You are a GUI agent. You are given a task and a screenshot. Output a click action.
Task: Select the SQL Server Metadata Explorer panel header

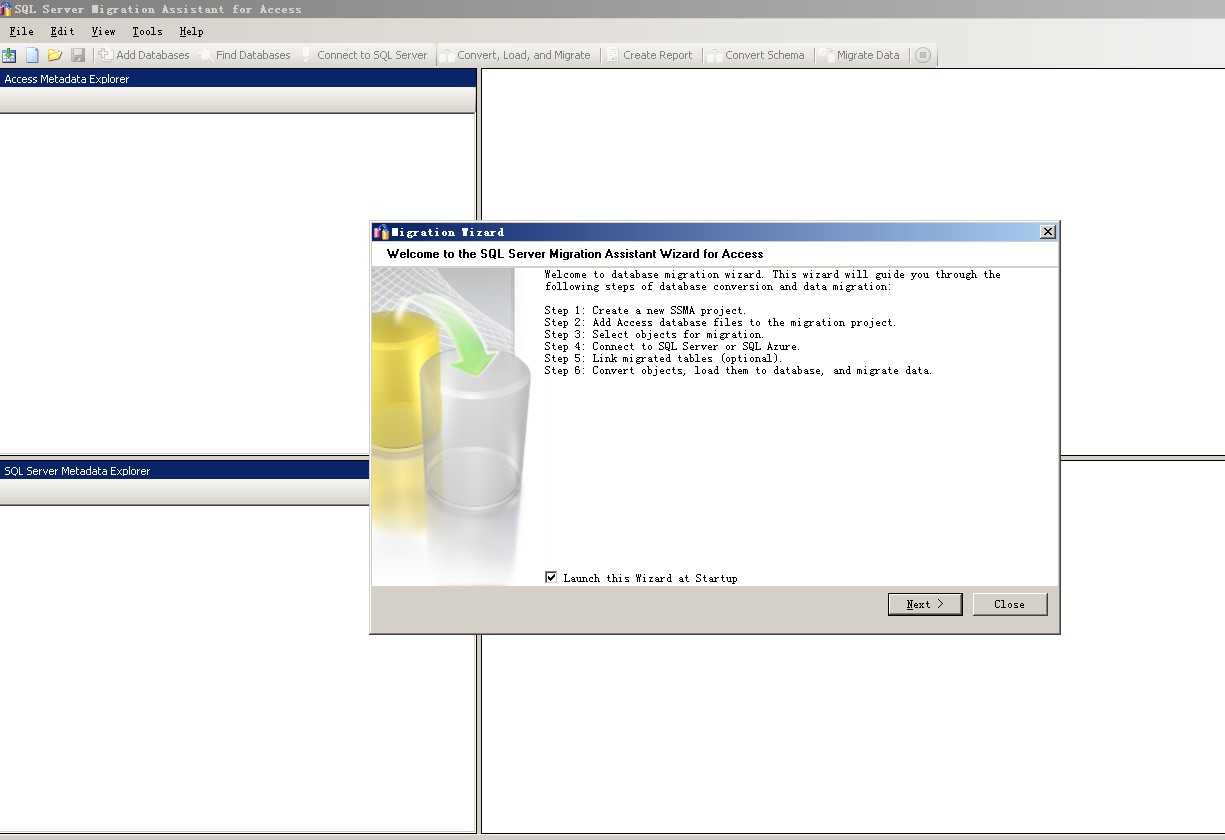coord(185,470)
